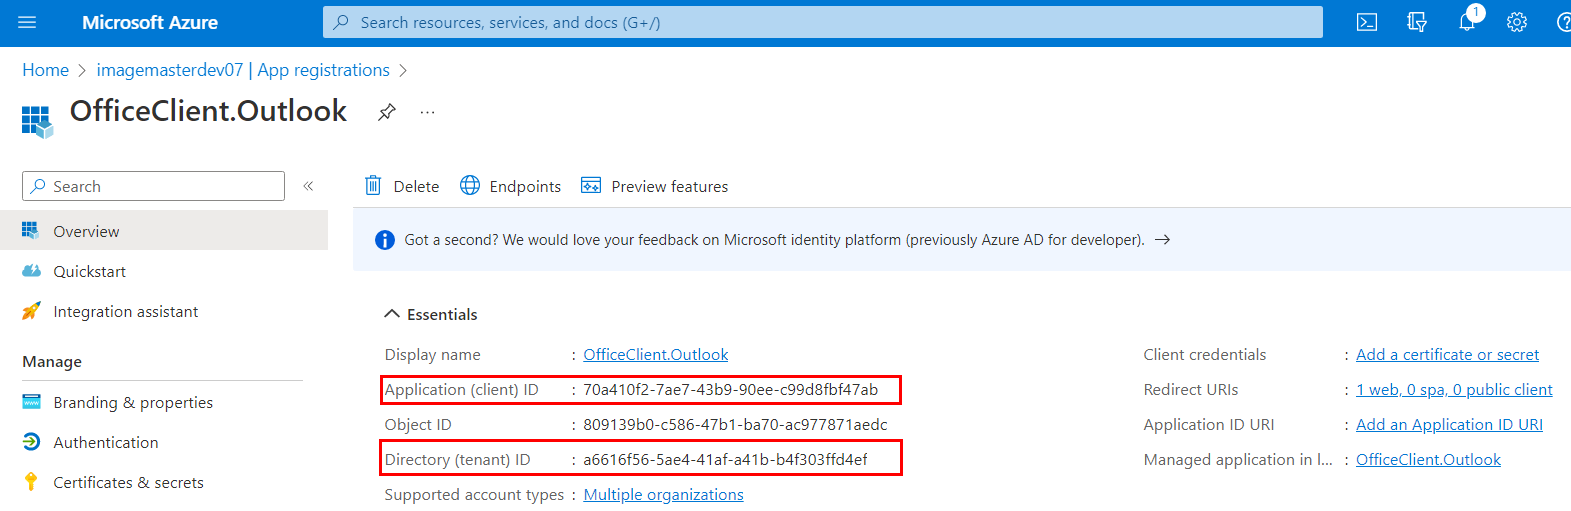
Task: Click the Preview features icon
Action: pyautogui.click(x=591, y=185)
